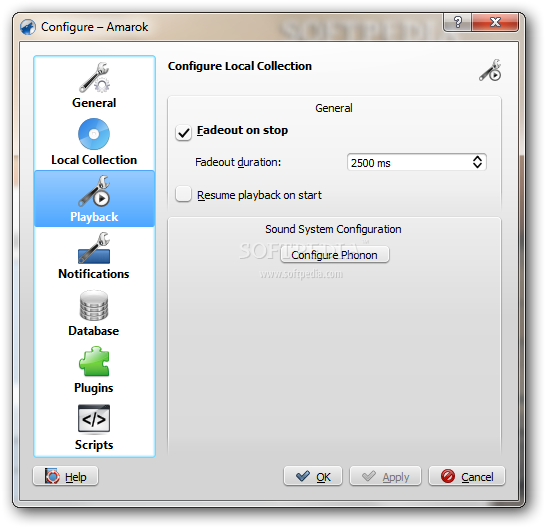Switch to the General label in sidebar
This screenshot has height=528, width=546.
coord(94,103)
